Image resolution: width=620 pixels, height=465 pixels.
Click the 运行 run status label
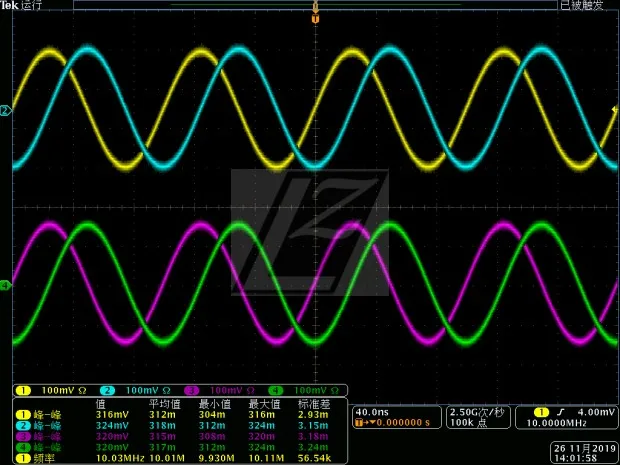31,5
